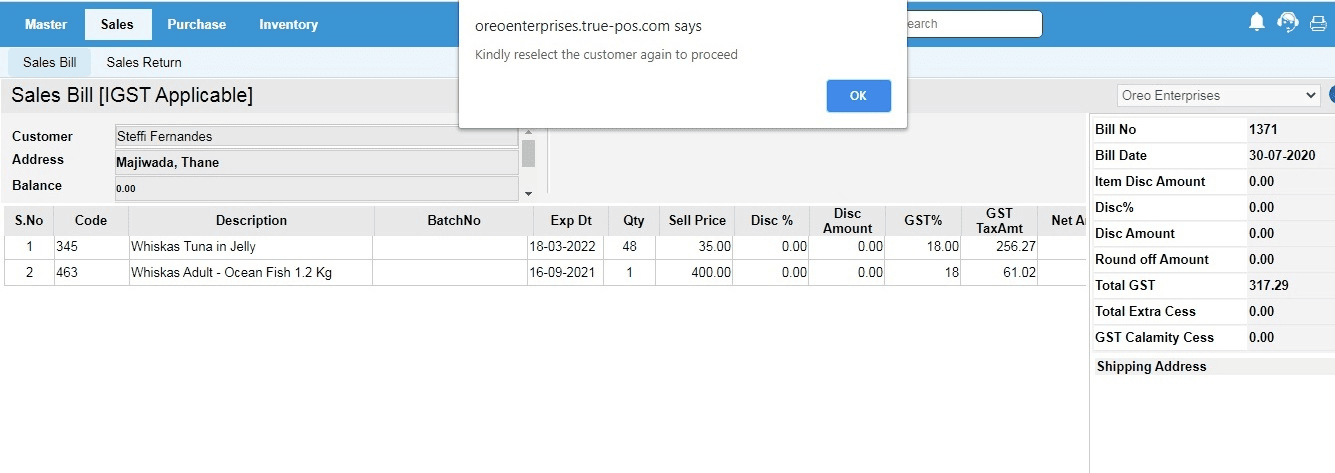Viewport: 1335px width, 473px height.
Task: Click the Address field showing Majiwada, Thane
Action: point(315,162)
